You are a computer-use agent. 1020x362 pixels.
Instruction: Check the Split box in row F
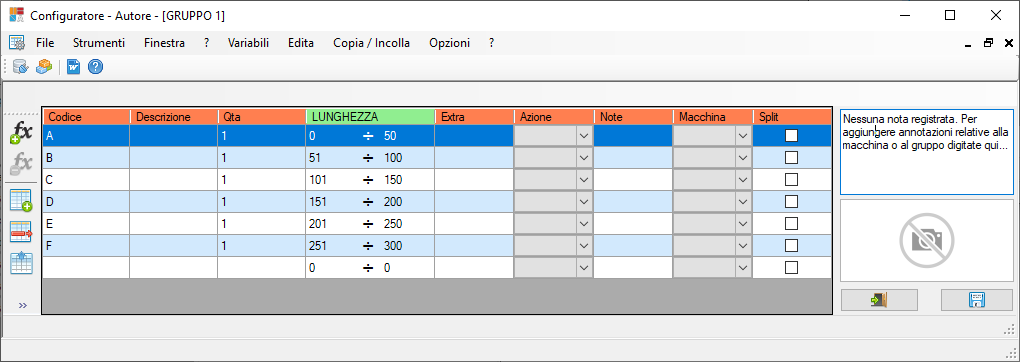point(791,245)
